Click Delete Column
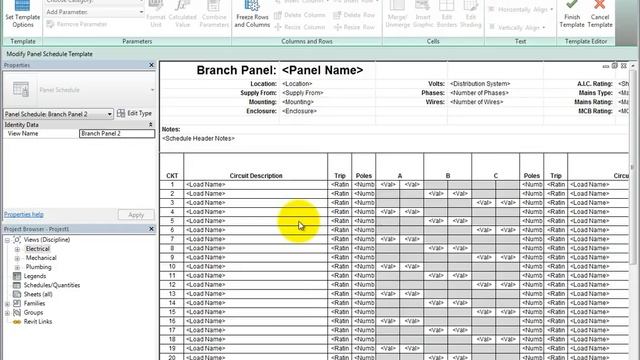The height and width of the screenshot is (360, 640). point(300,15)
